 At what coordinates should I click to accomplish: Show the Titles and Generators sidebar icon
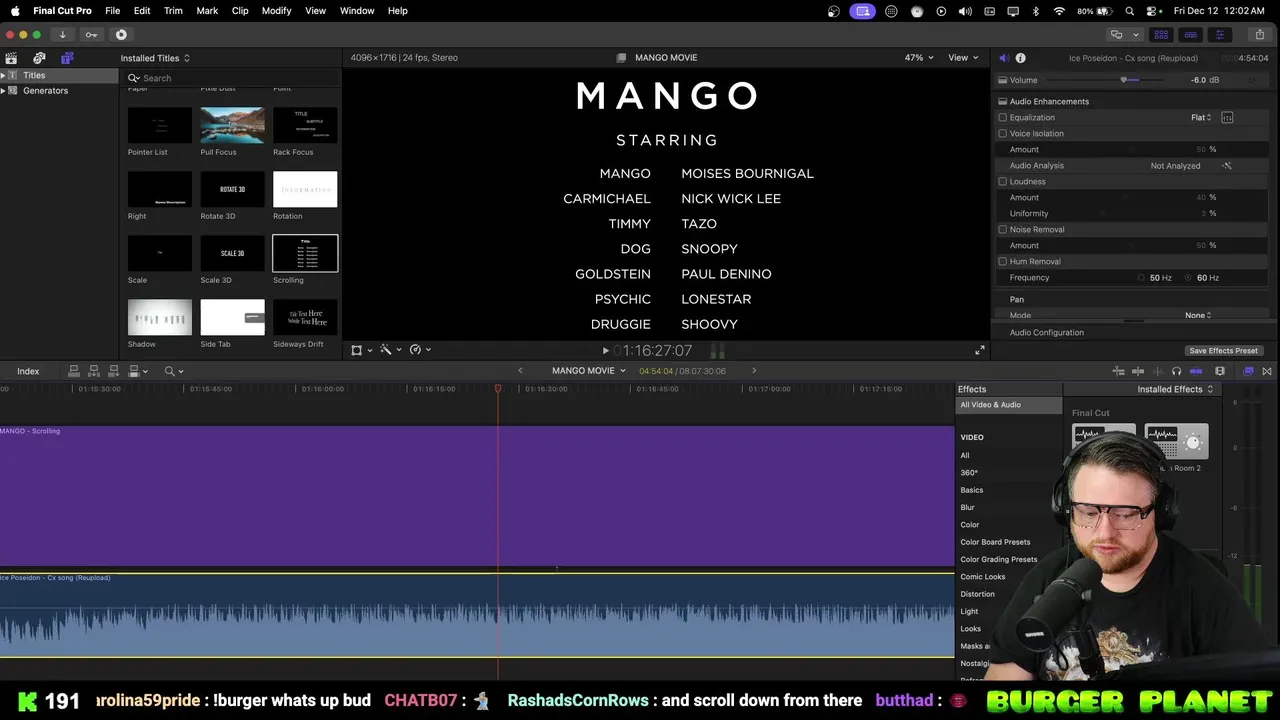tap(67, 58)
